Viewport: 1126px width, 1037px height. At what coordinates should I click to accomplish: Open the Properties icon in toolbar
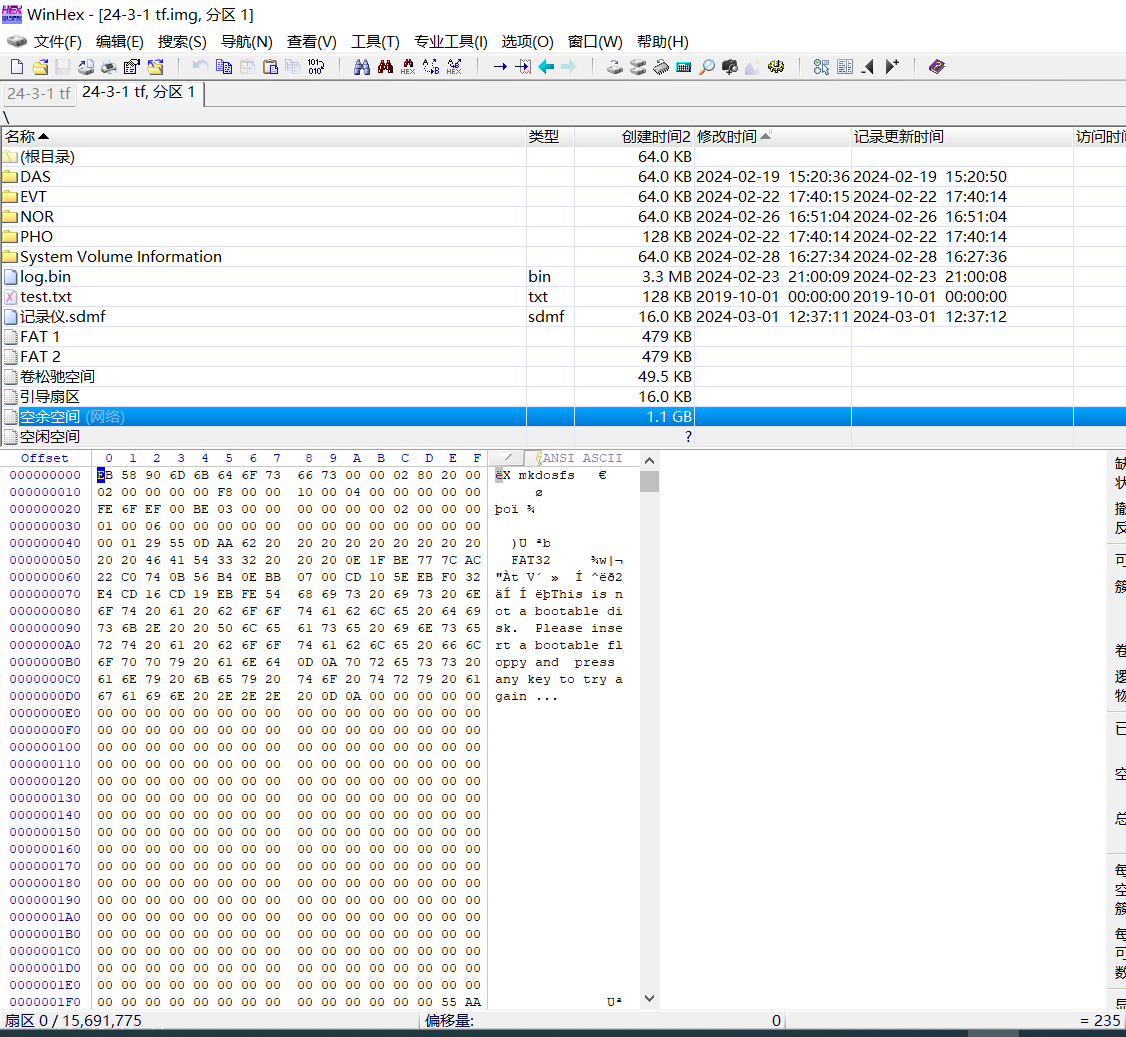pyautogui.click(x=131, y=67)
